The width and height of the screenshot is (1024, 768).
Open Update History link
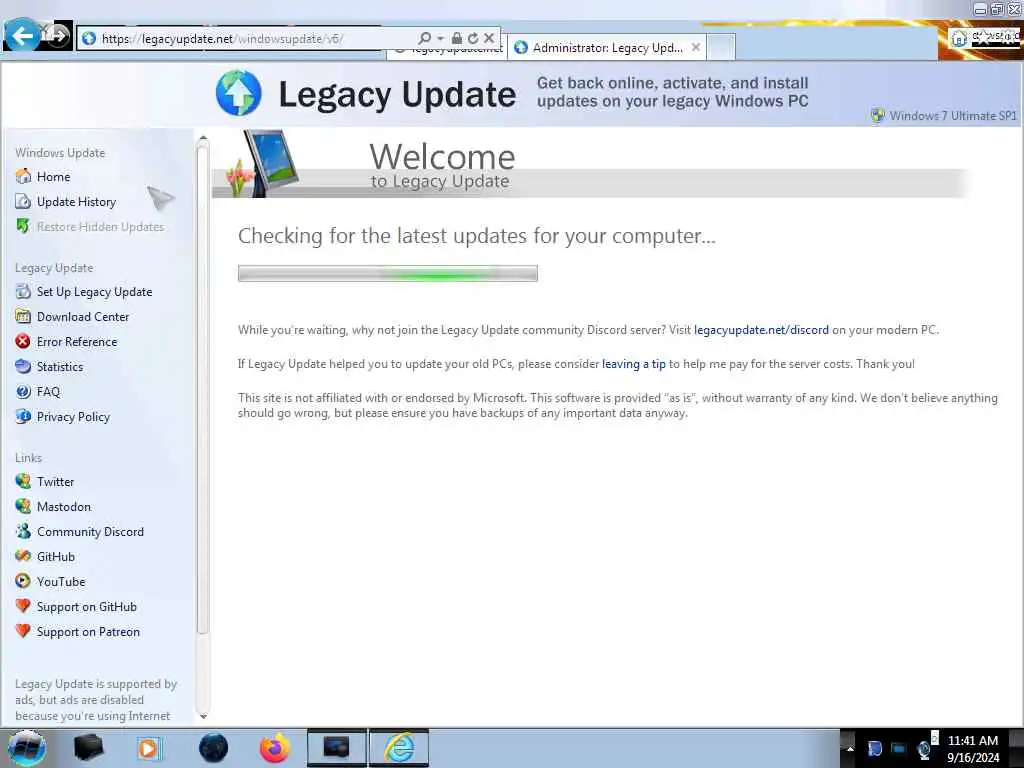pos(76,202)
